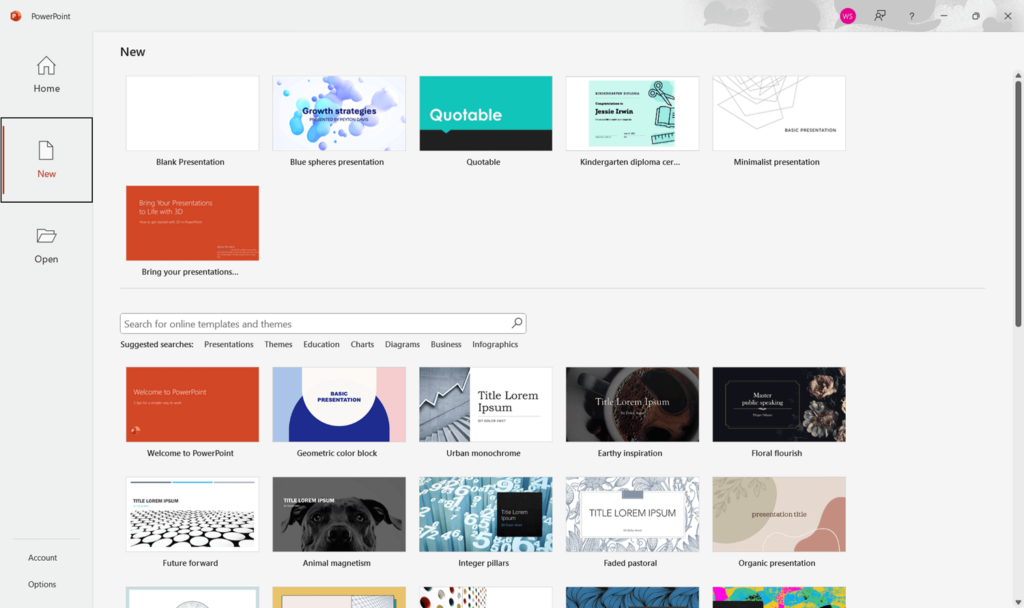This screenshot has height=608, width=1024.
Task: Choose the Quotable template
Action: click(x=485, y=112)
